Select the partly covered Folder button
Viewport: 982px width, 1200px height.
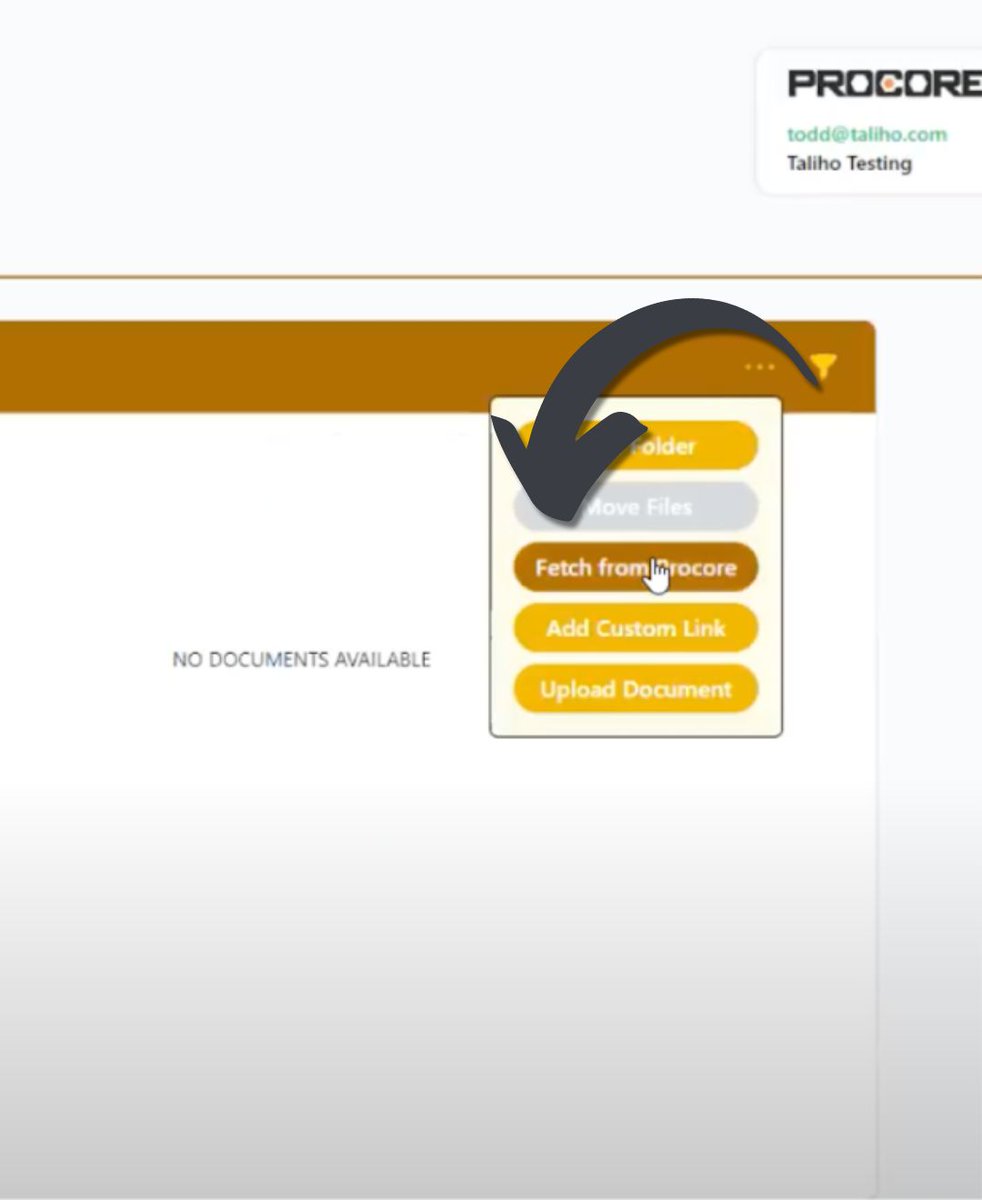(x=635, y=446)
